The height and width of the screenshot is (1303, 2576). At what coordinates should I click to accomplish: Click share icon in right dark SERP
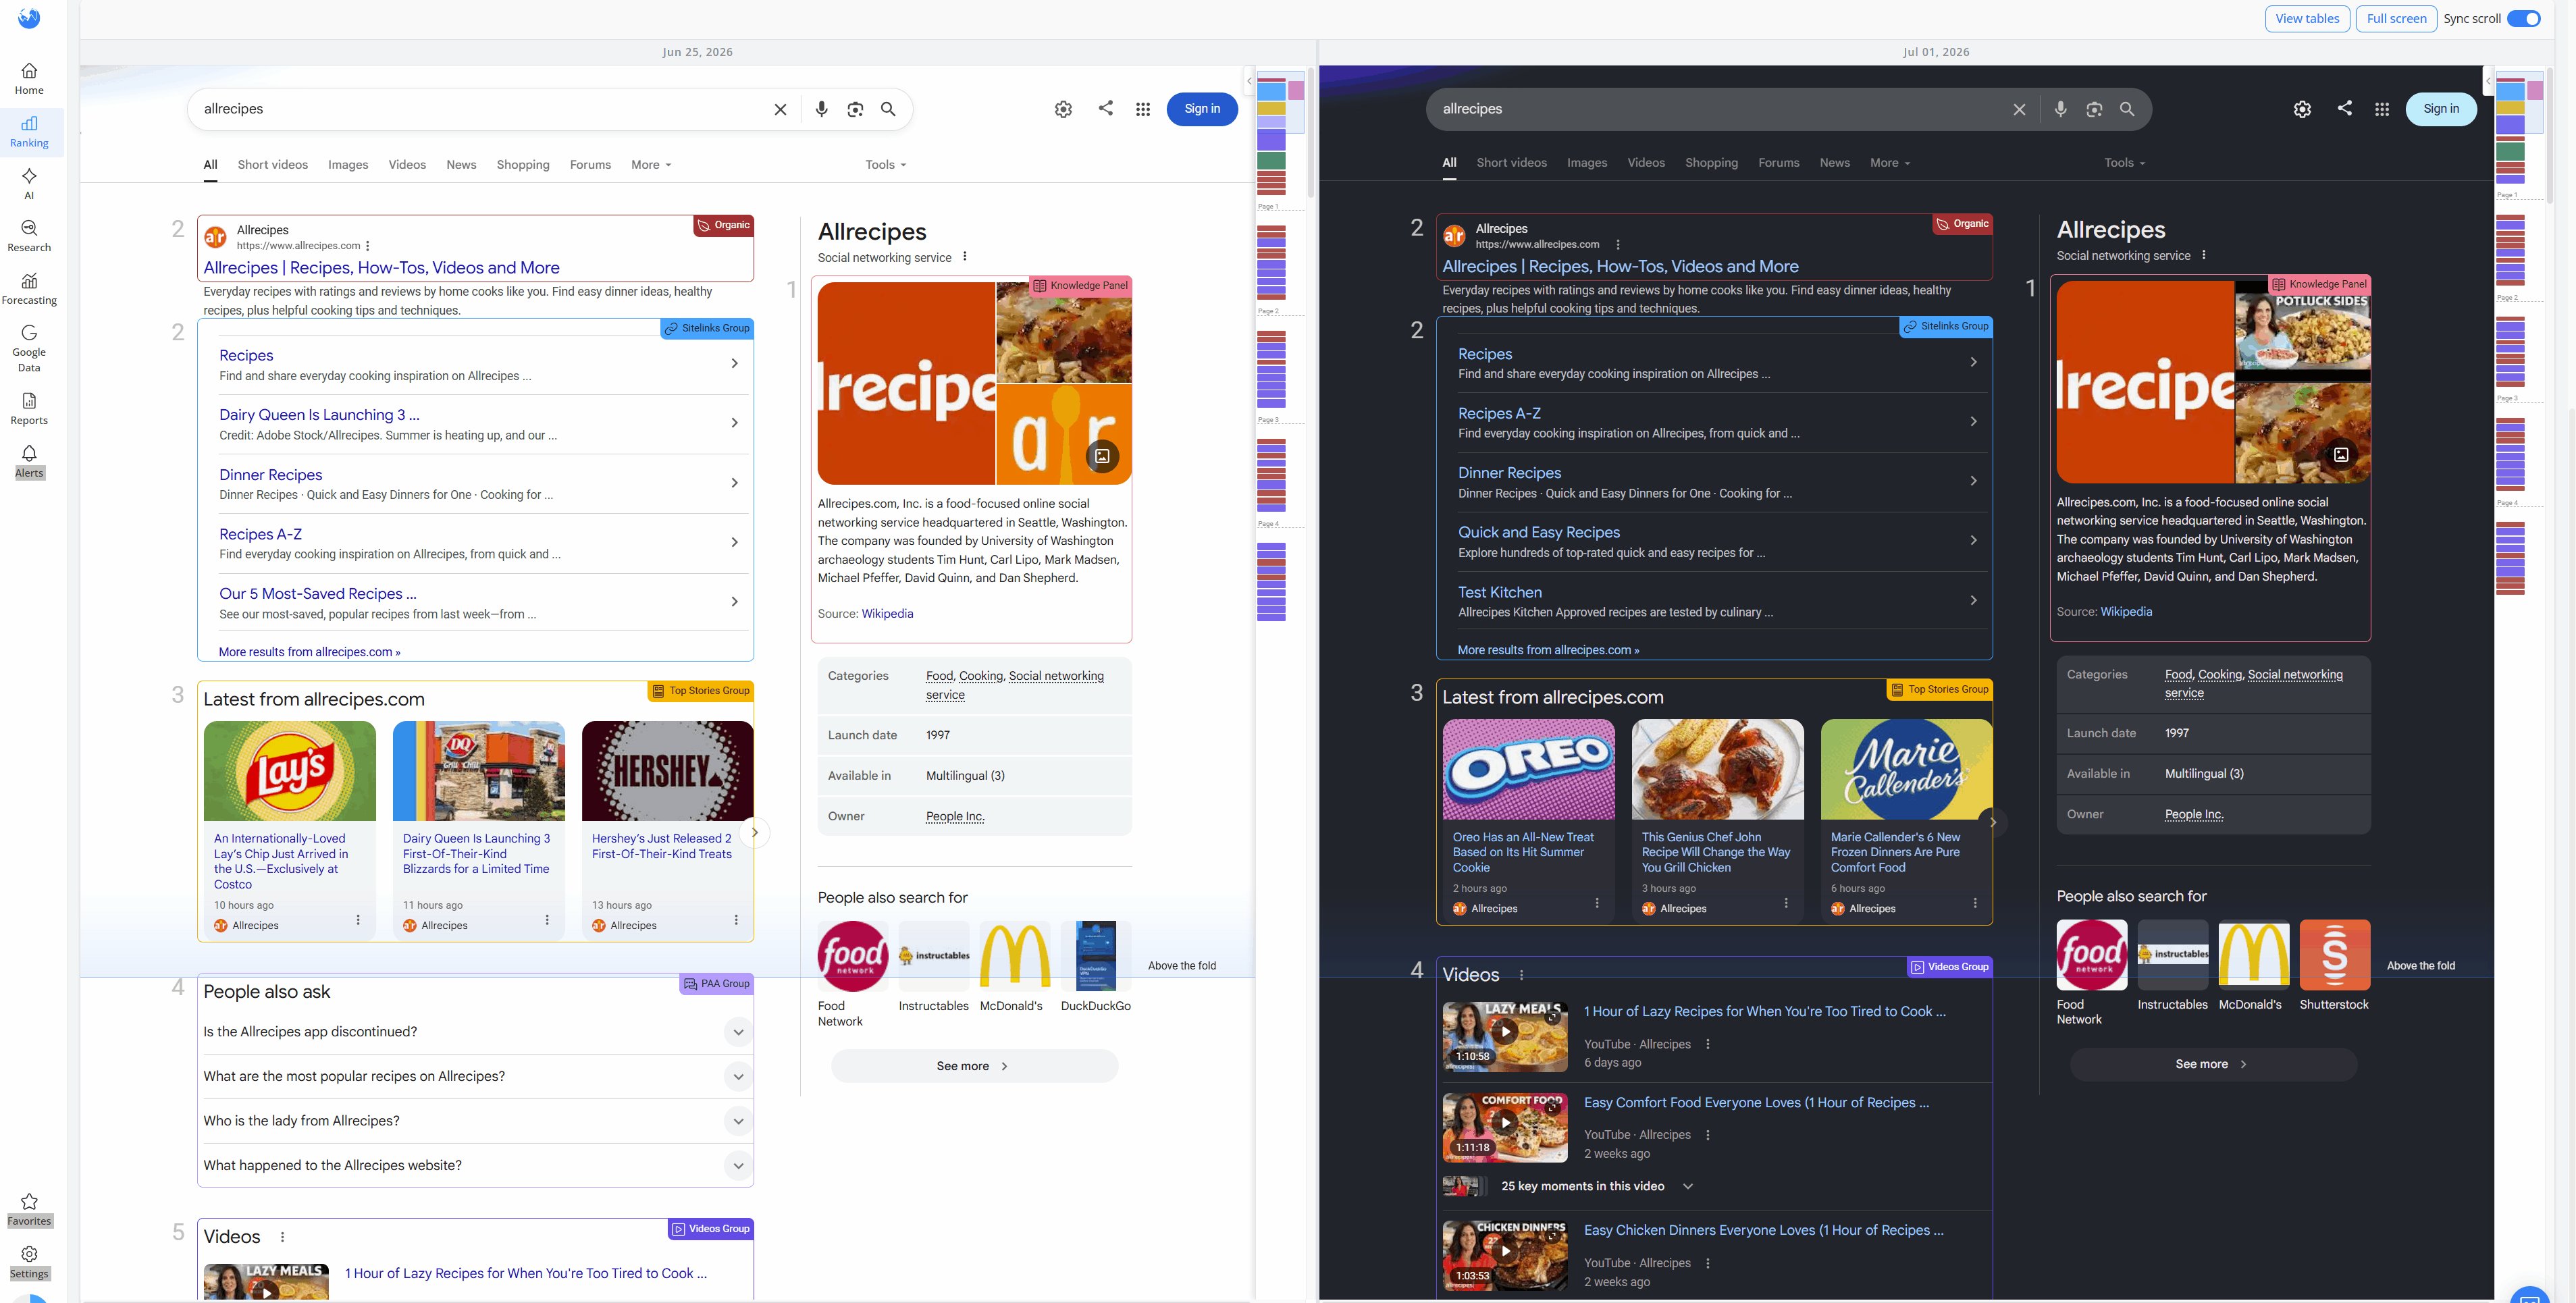pyautogui.click(x=2344, y=108)
